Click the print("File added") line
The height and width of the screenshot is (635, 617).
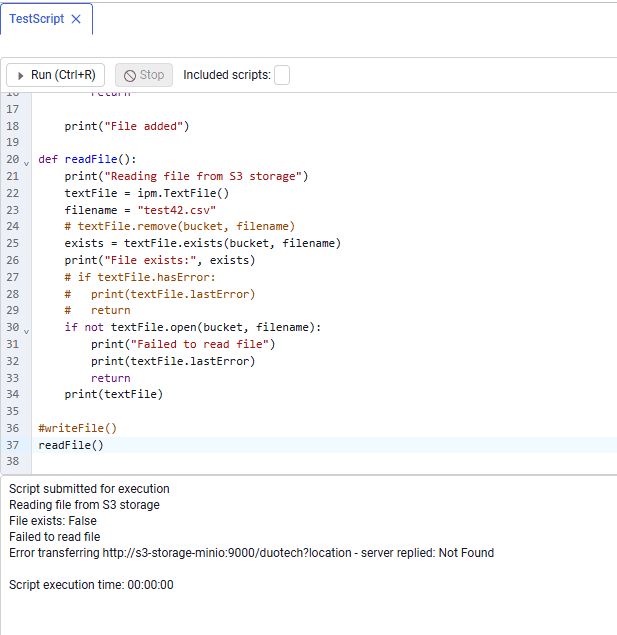point(127,126)
